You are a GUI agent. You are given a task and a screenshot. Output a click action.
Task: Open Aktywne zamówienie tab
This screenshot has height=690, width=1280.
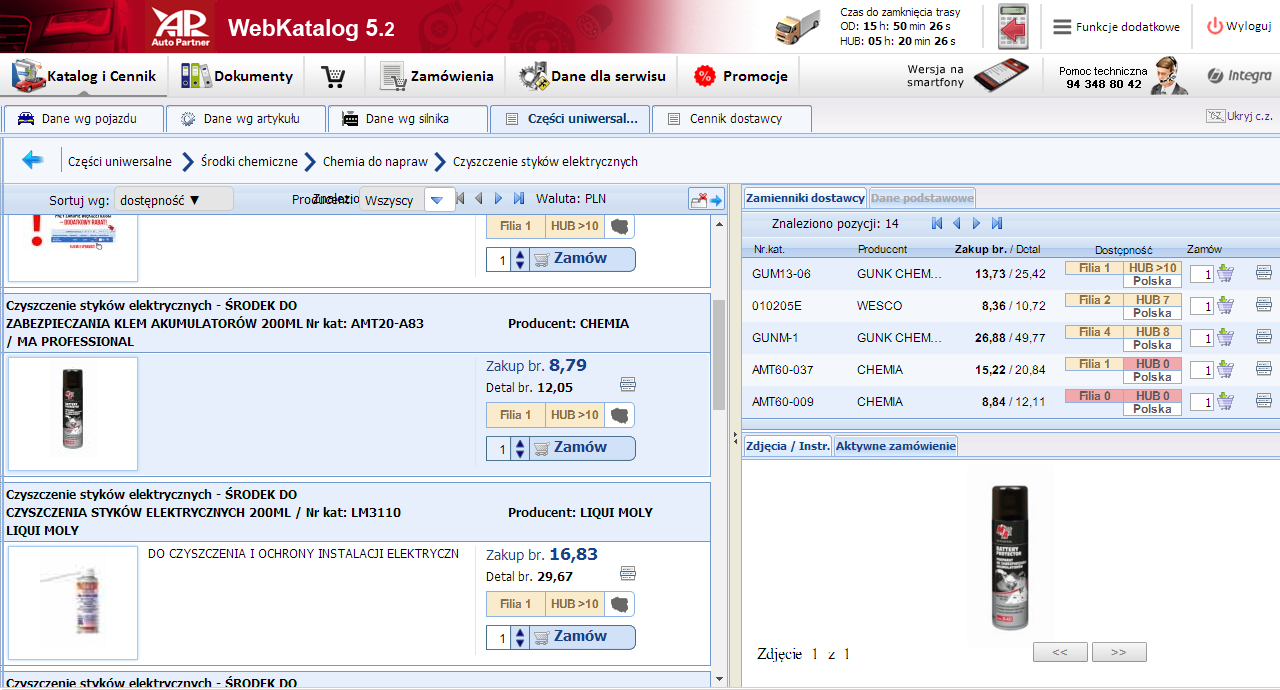click(896, 446)
